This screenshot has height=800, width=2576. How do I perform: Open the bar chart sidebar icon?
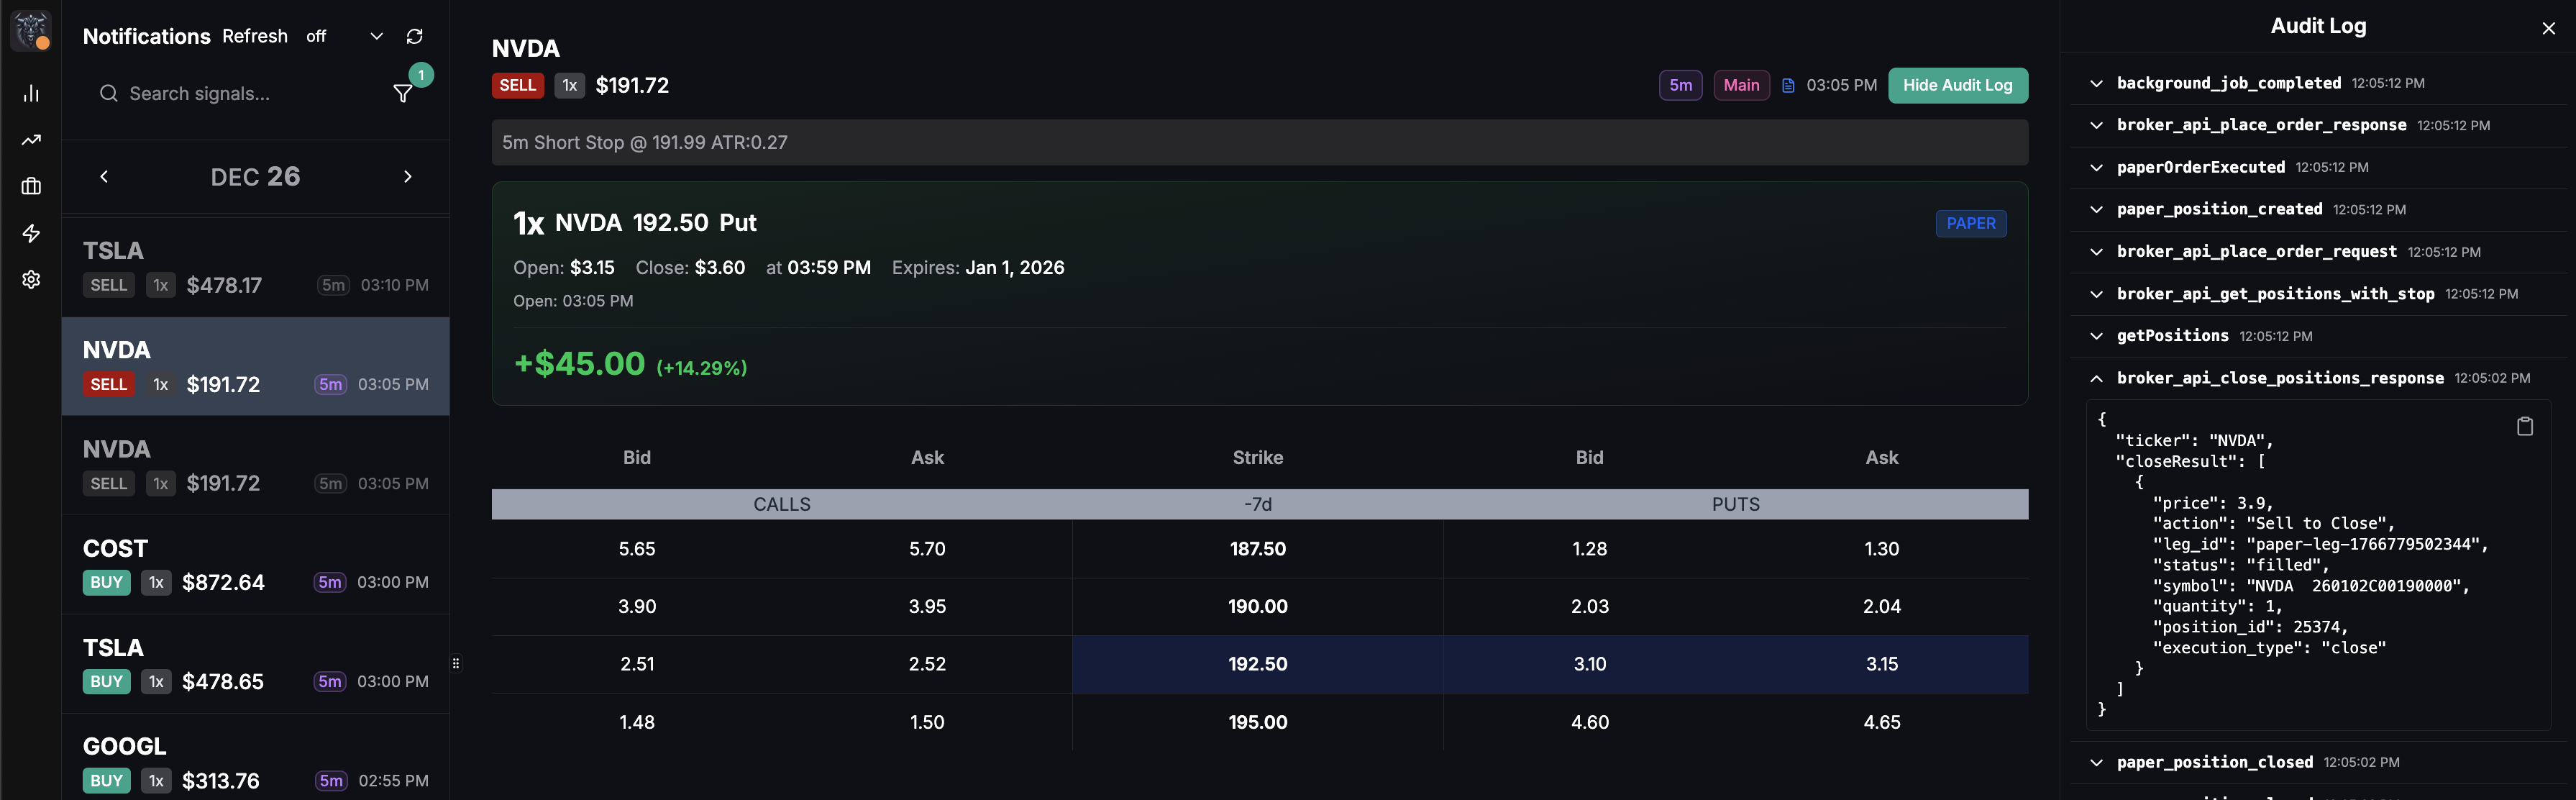point(31,93)
